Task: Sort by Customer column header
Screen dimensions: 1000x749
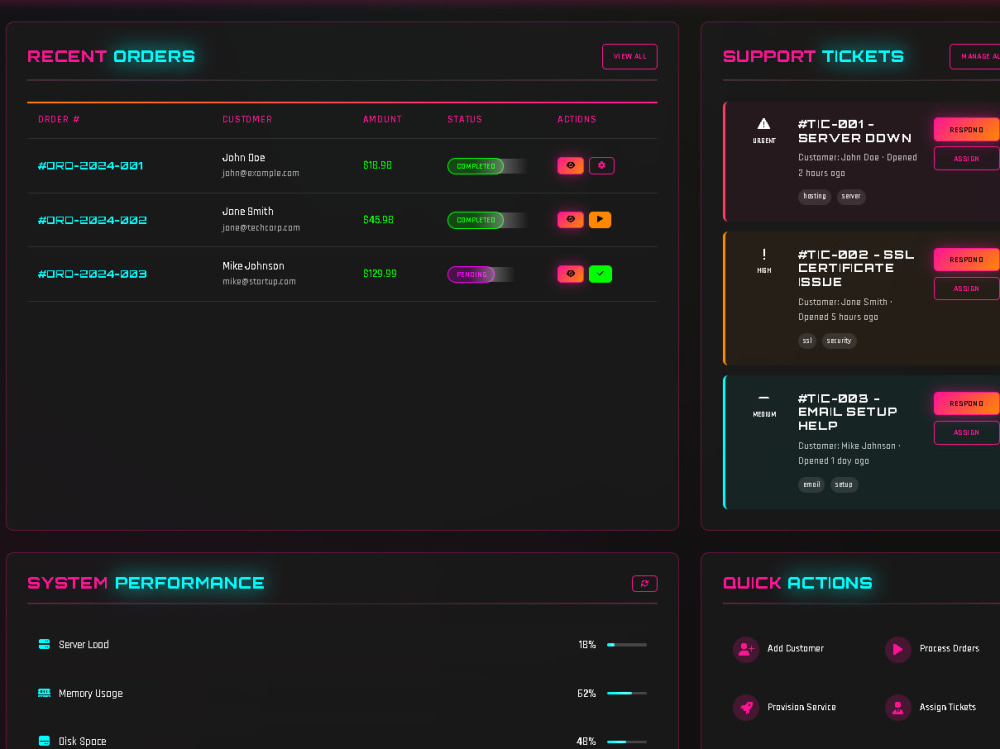Action: (x=247, y=119)
